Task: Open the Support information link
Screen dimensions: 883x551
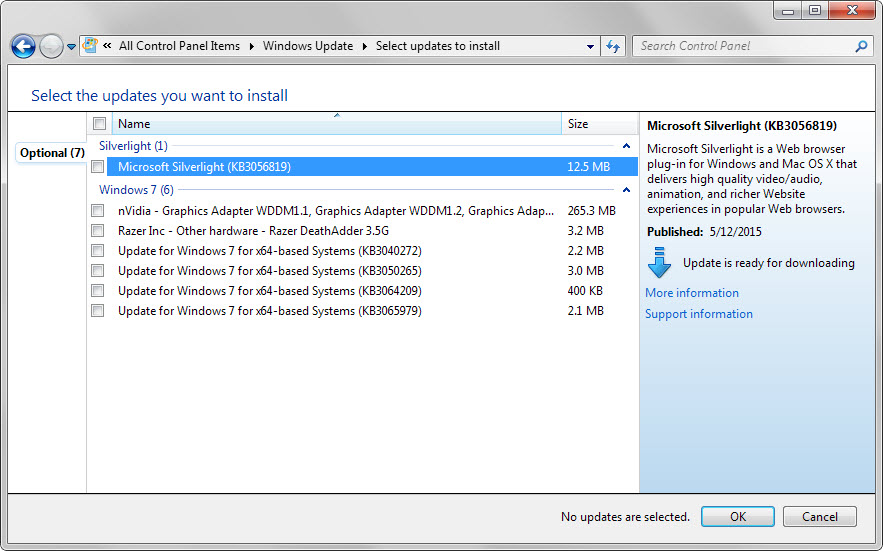Action: pos(698,314)
